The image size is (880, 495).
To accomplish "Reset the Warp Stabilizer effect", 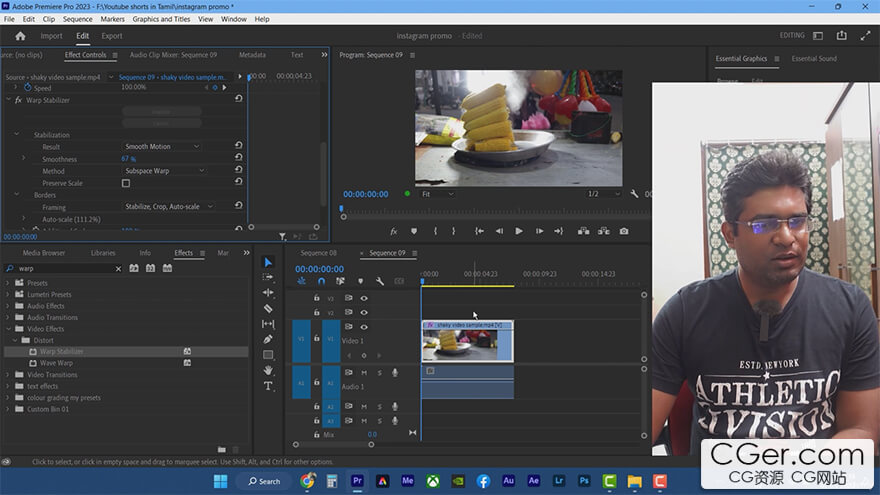I will [x=239, y=98].
